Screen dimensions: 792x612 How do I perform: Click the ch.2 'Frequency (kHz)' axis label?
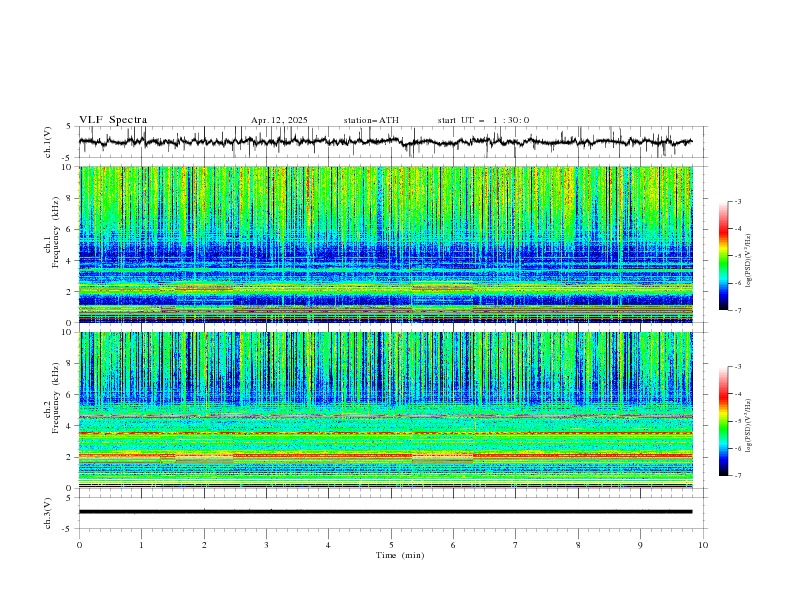point(55,398)
